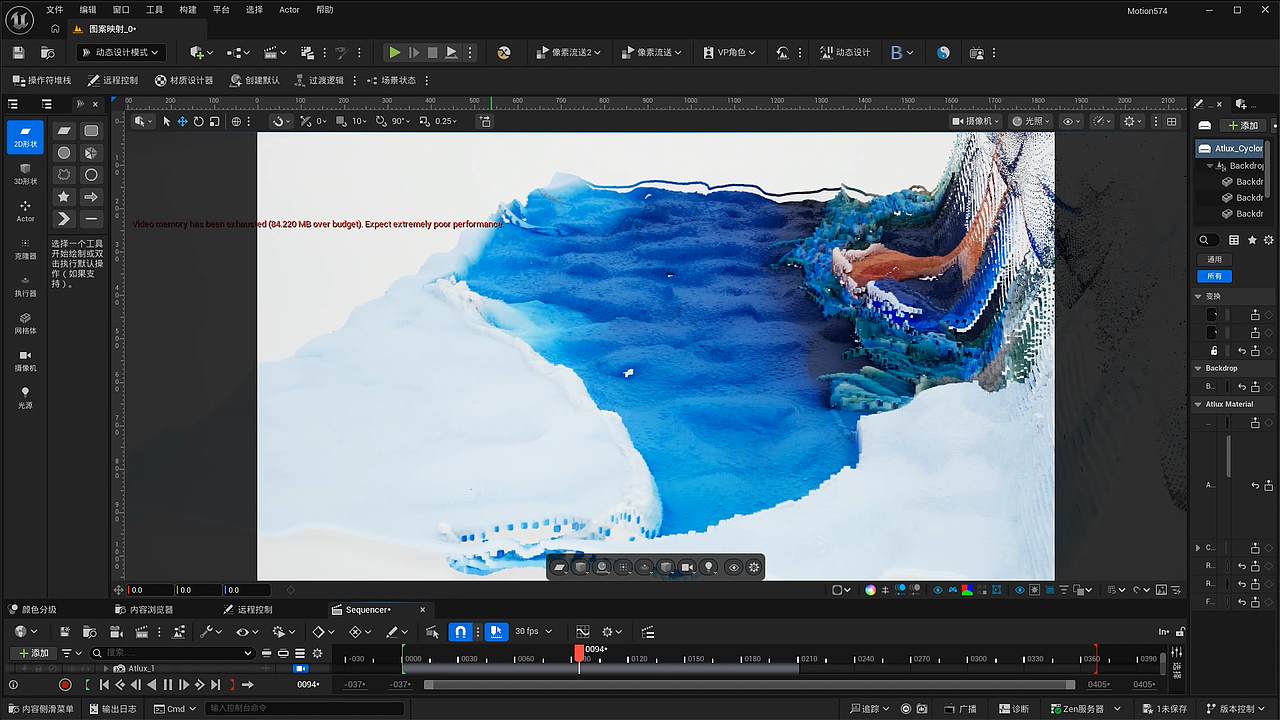The height and width of the screenshot is (720, 1280).
Task: Open the blue B icon dropdown
Action: click(x=902, y=52)
